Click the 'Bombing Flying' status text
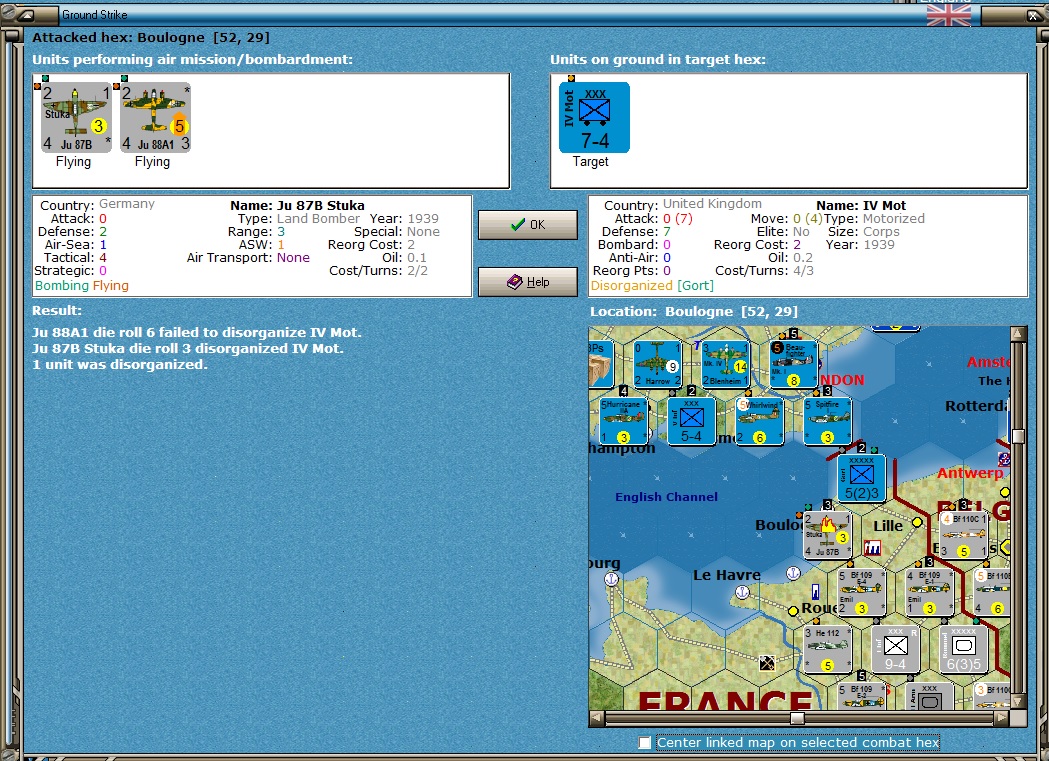 tap(82, 286)
